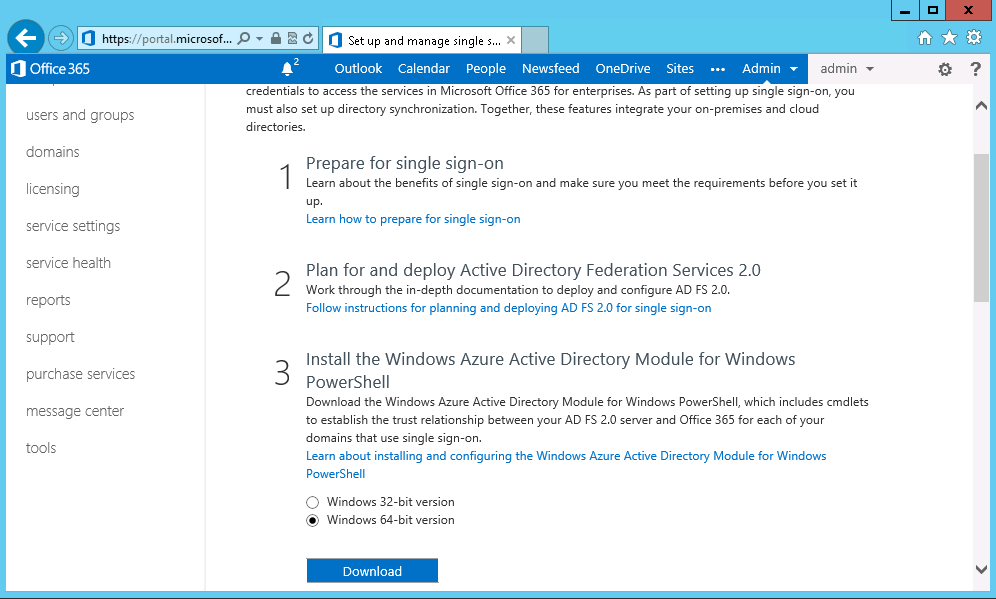The height and width of the screenshot is (599, 996).
Task: Open Favorites with the star icon
Action: click(949, 38)
